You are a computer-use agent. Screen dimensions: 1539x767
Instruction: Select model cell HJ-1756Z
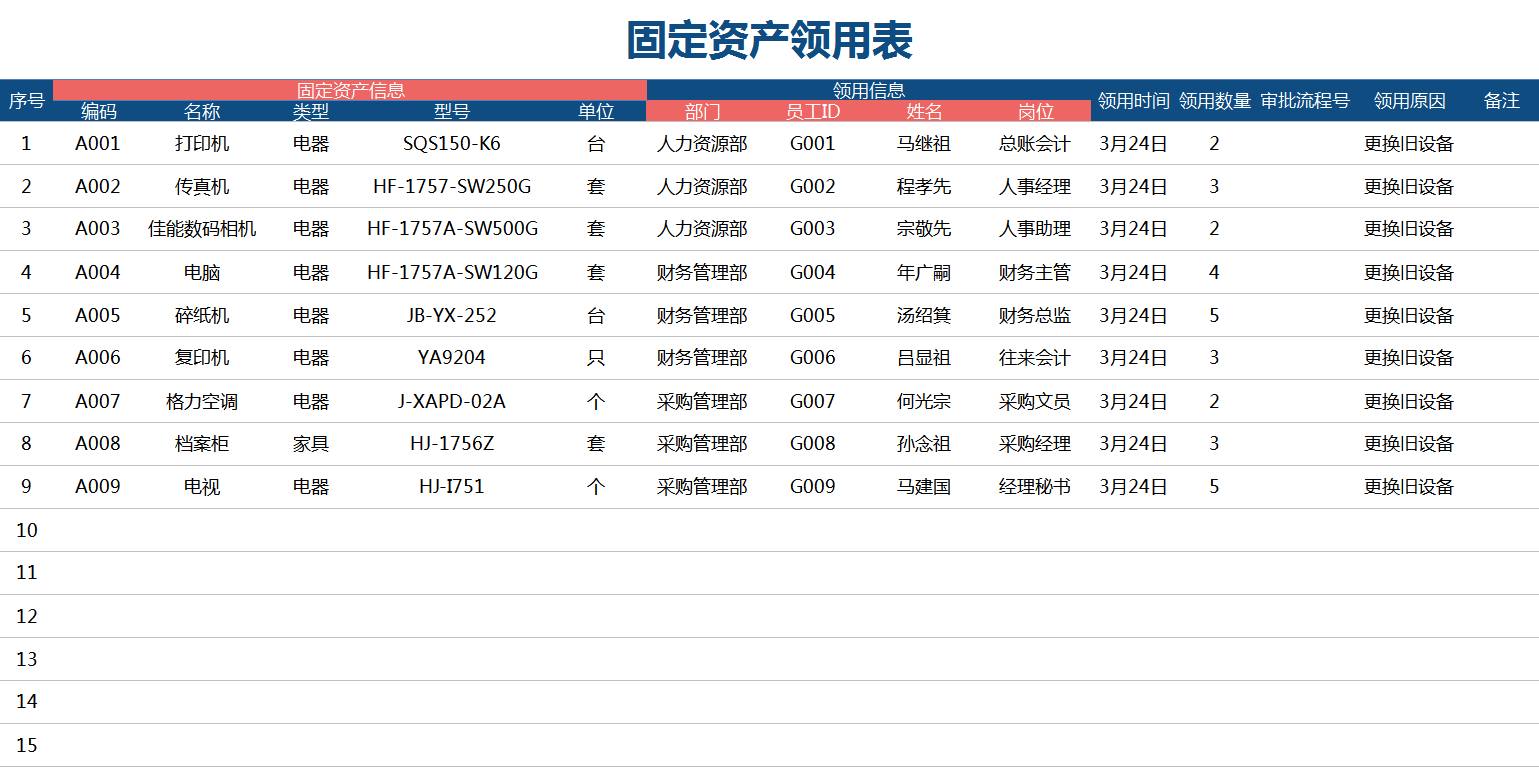(x=452, y=443)
